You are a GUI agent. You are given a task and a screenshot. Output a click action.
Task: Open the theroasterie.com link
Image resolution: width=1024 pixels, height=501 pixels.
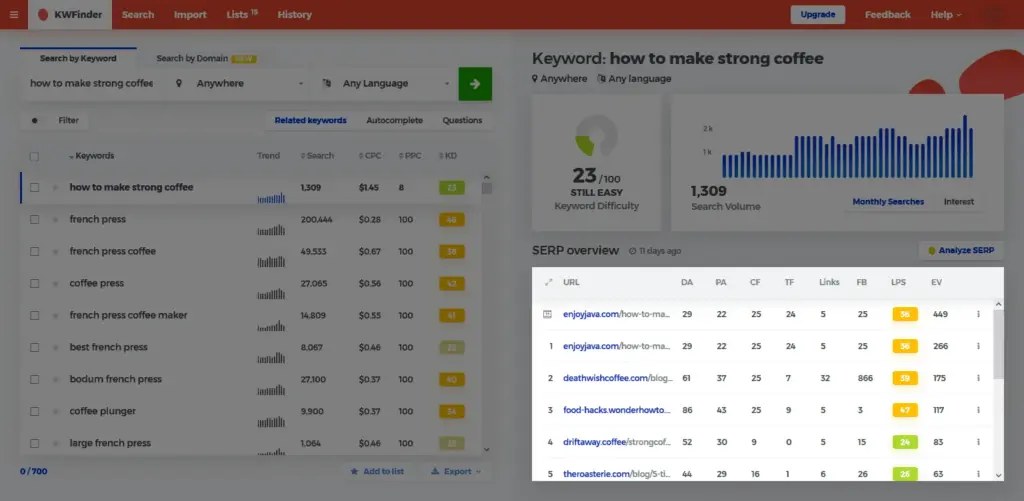617,474
